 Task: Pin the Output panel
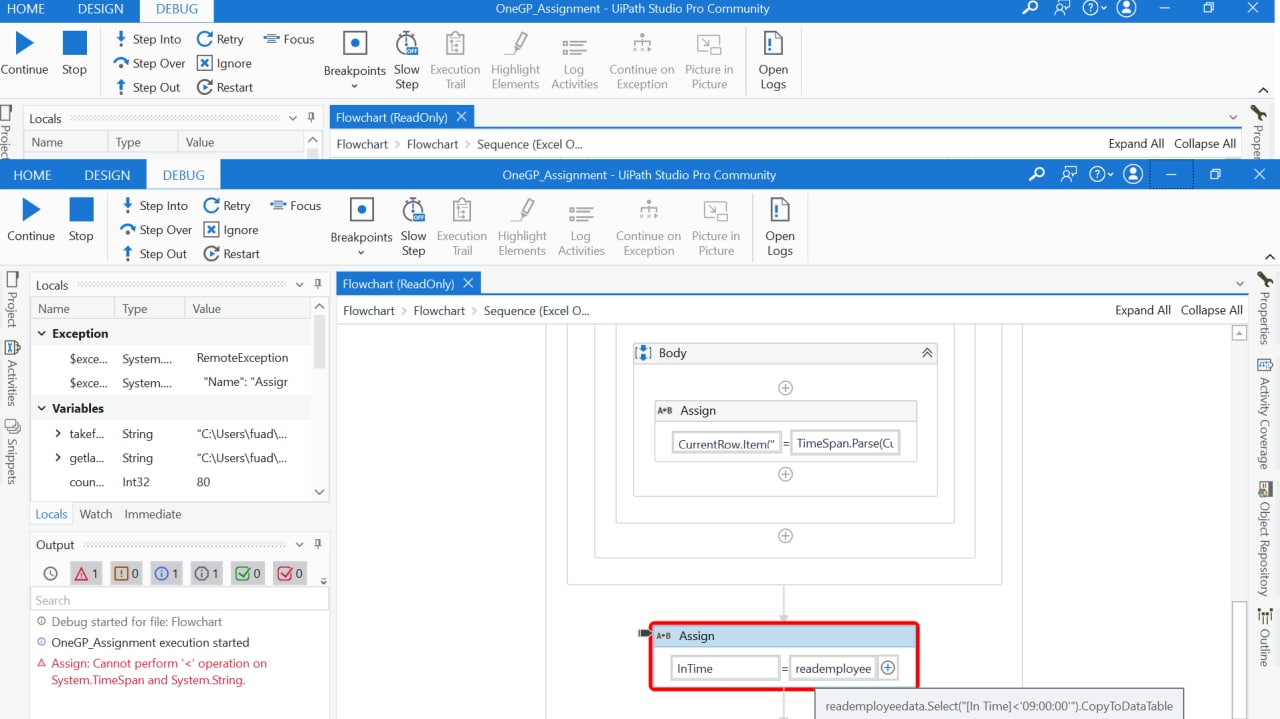(318, 545)
